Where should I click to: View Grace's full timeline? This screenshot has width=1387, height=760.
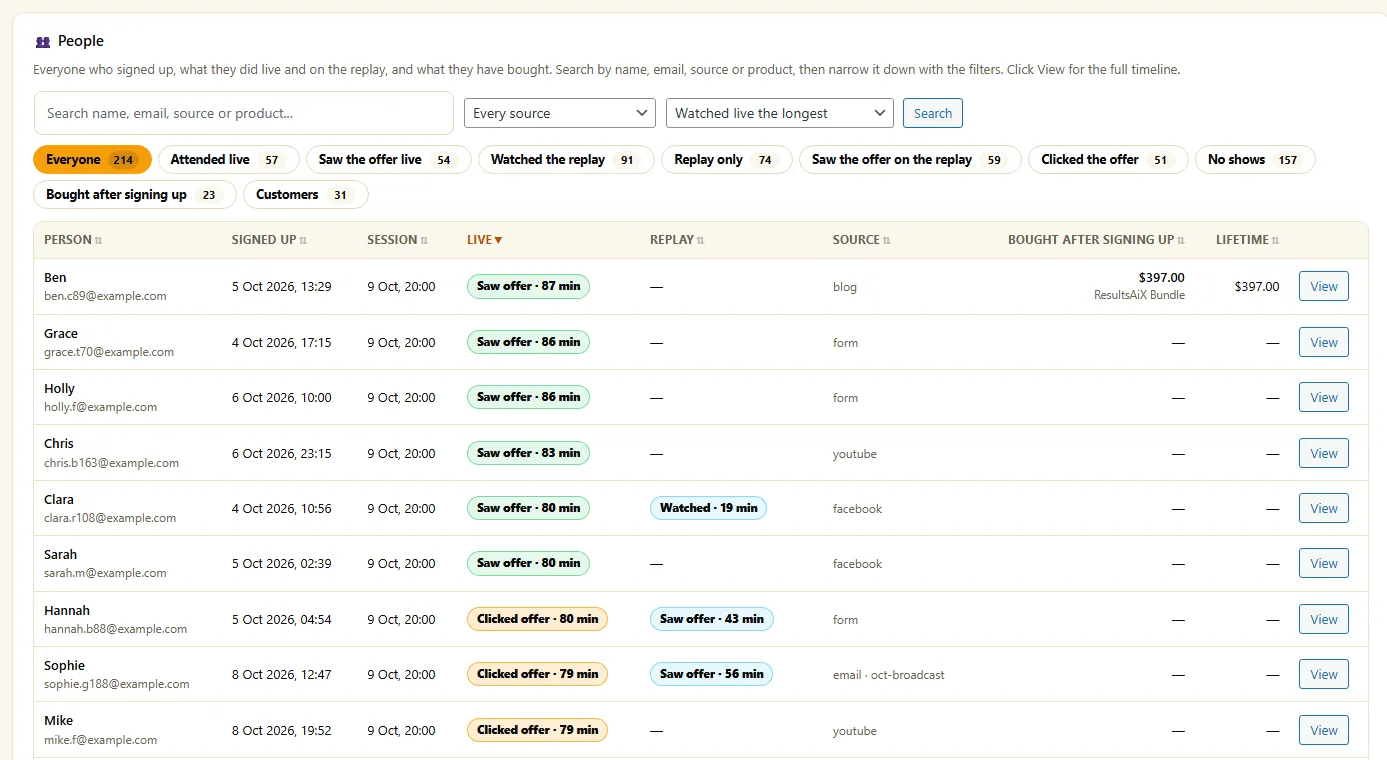pos(1324,342)
